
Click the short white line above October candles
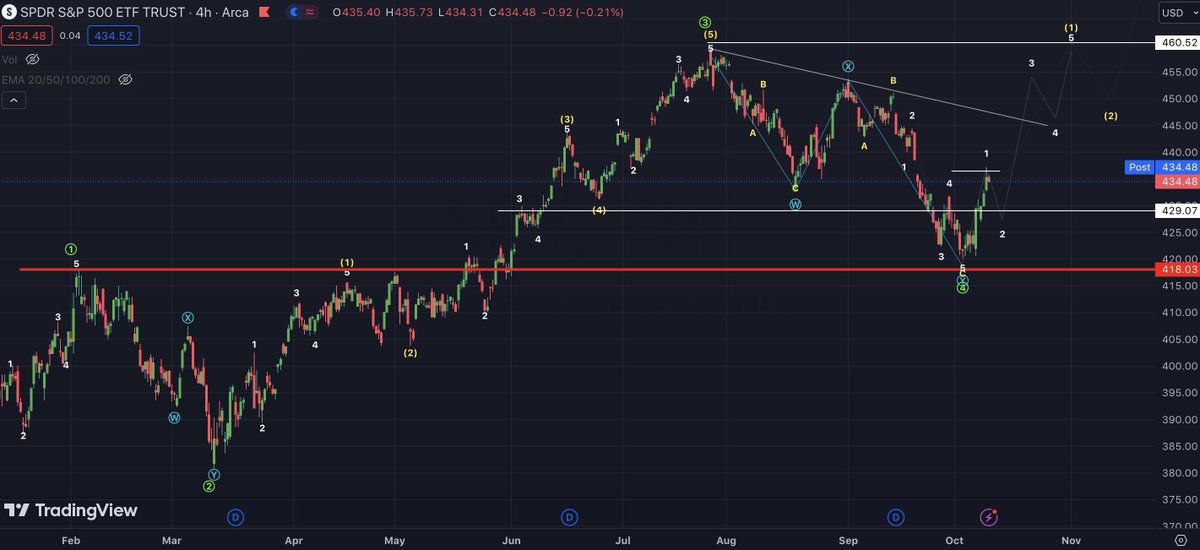[x=975, y=172]
